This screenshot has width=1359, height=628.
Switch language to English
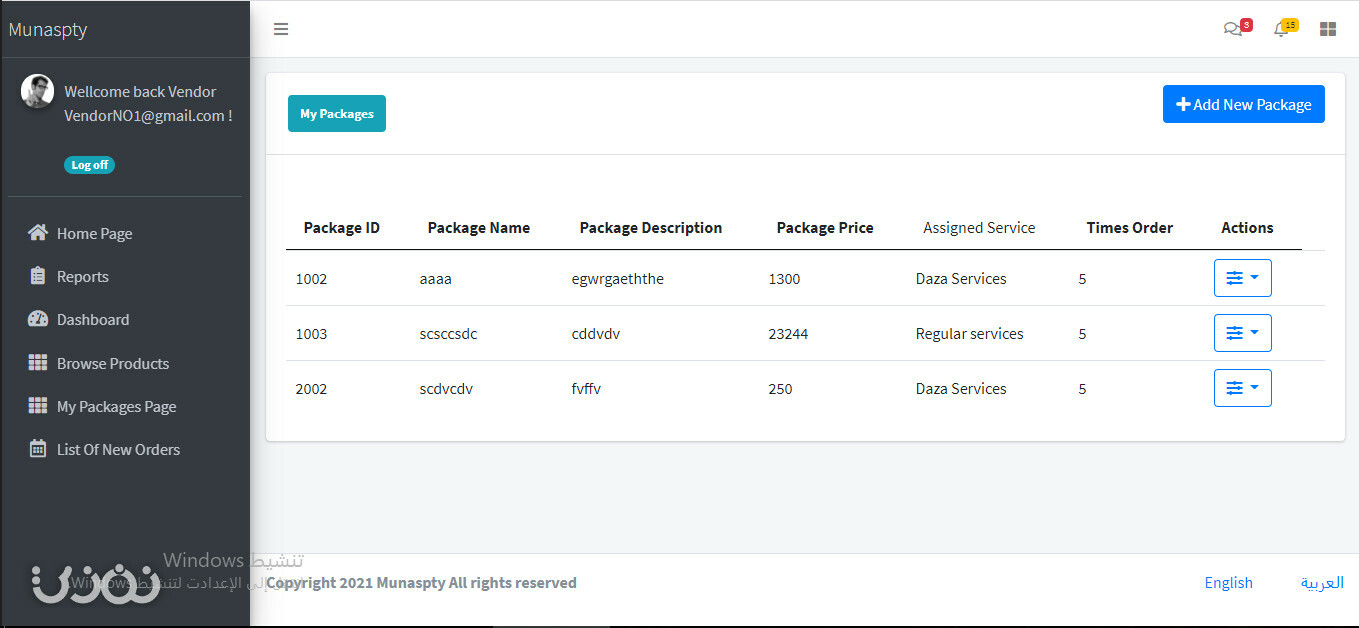pyautogui.click(x=1228, y=582)
